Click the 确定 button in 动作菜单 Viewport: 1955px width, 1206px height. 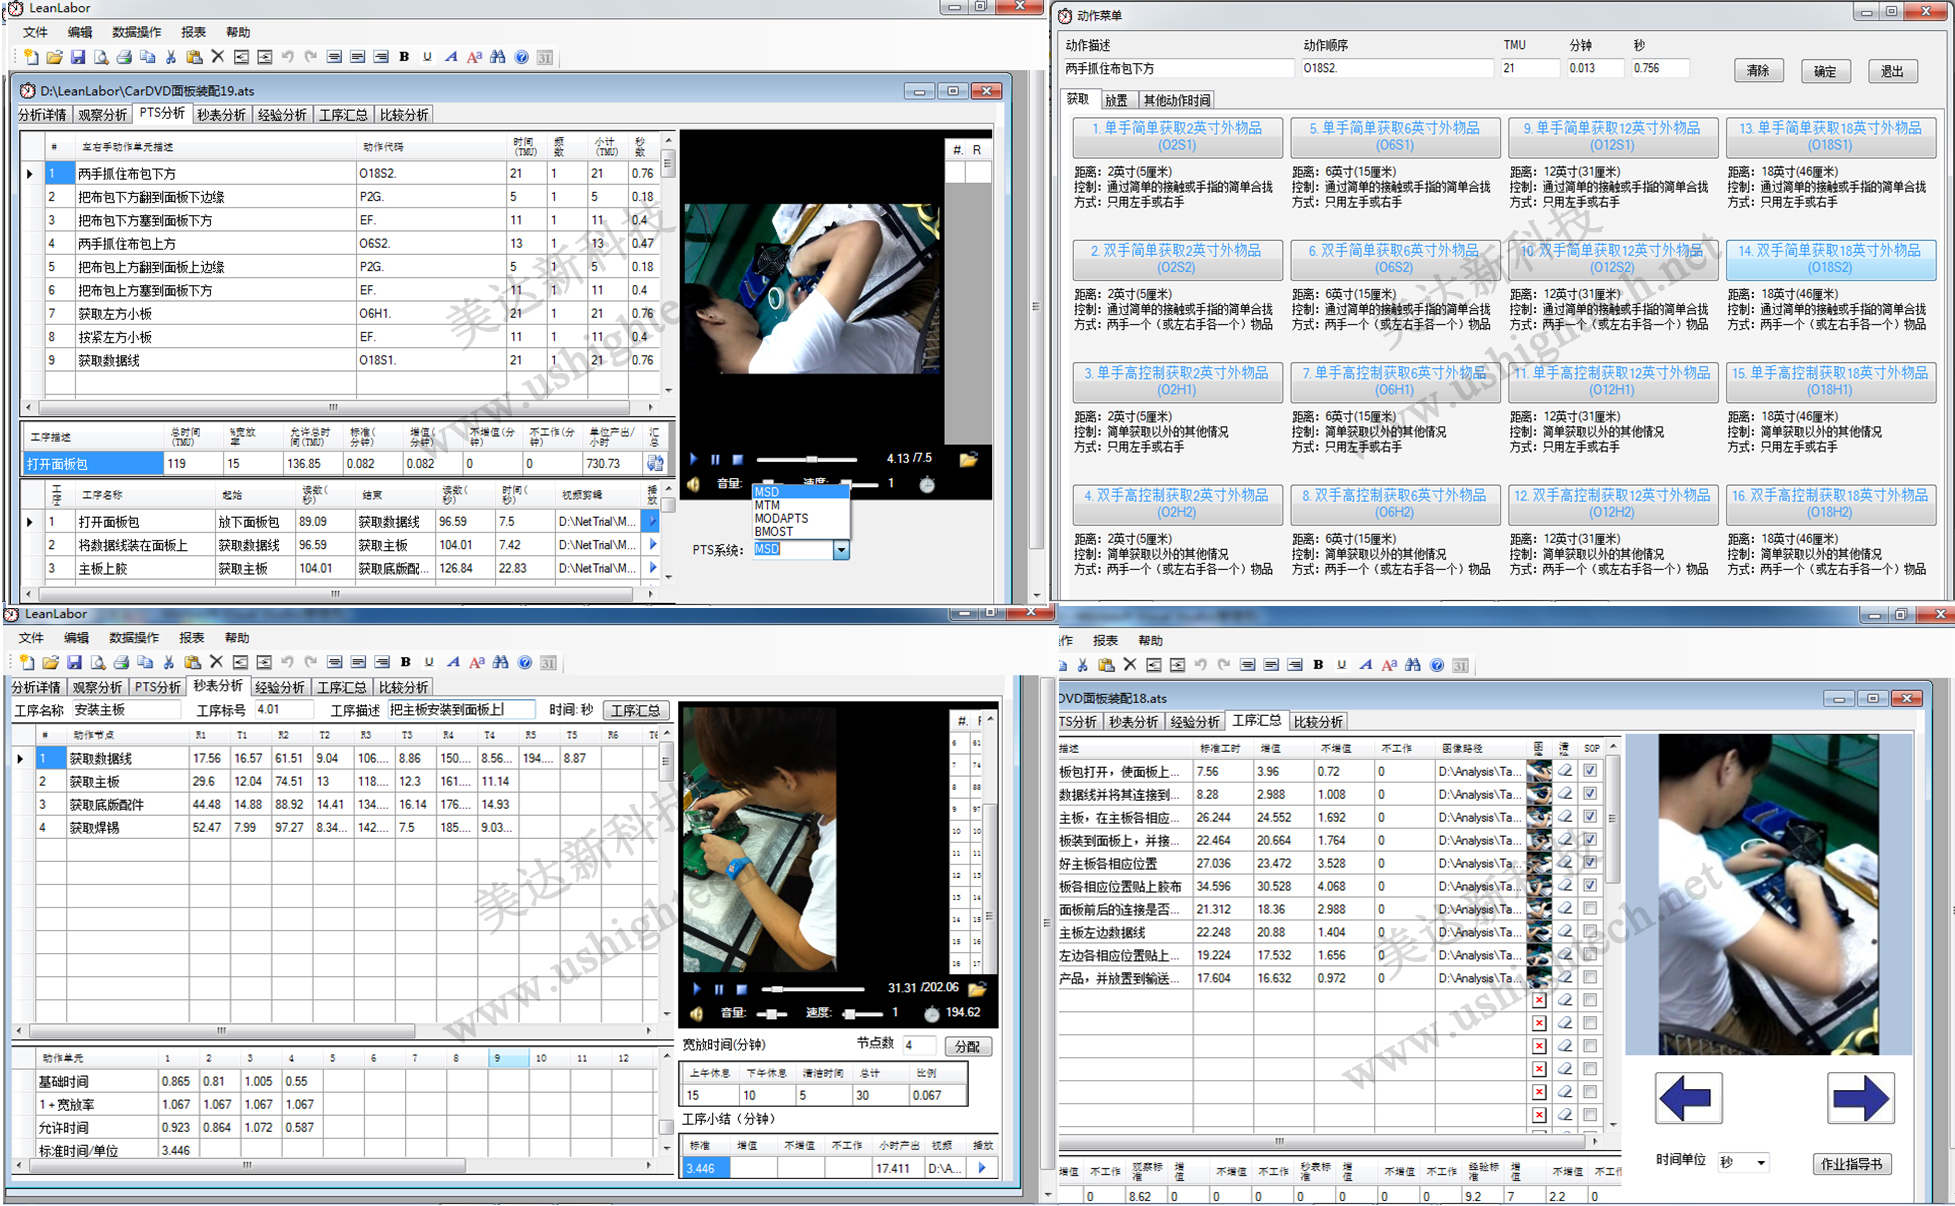pyautogui.click(x=1824, y=71)
